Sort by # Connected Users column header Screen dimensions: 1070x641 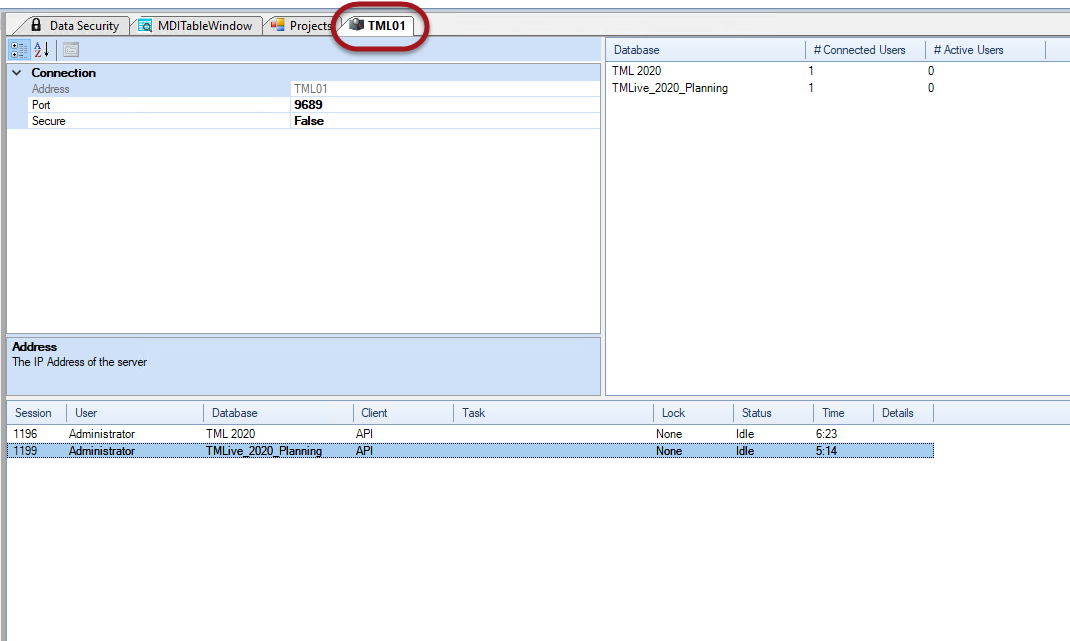coord(865,50)
